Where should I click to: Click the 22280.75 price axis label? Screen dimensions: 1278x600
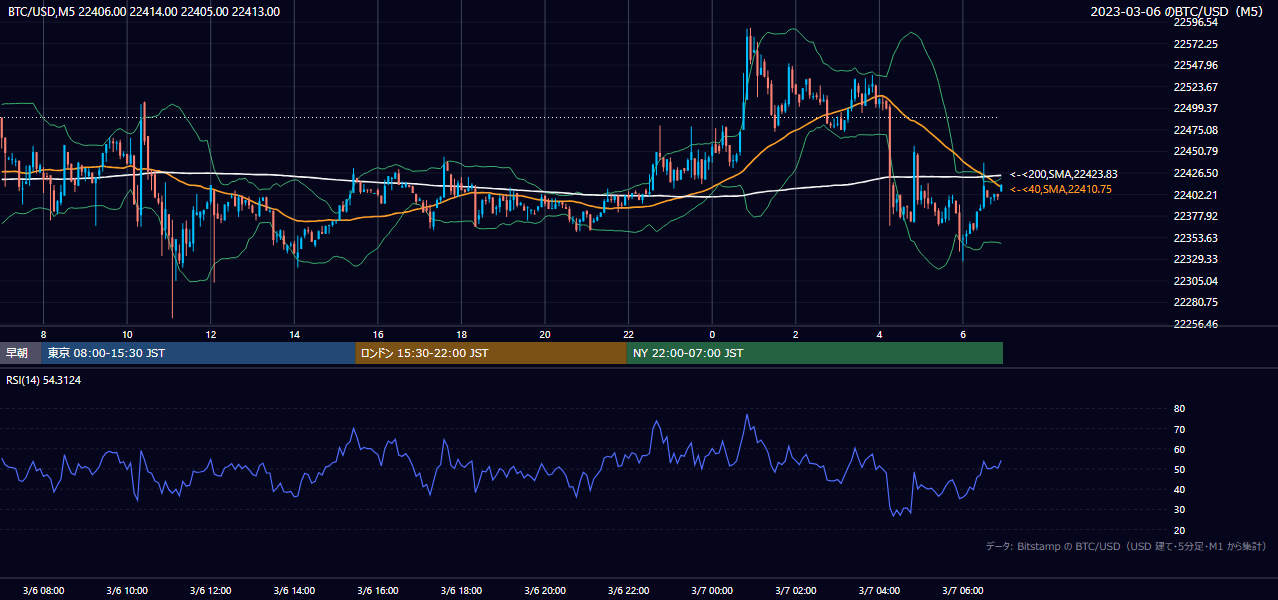[x=1196, y=302]
